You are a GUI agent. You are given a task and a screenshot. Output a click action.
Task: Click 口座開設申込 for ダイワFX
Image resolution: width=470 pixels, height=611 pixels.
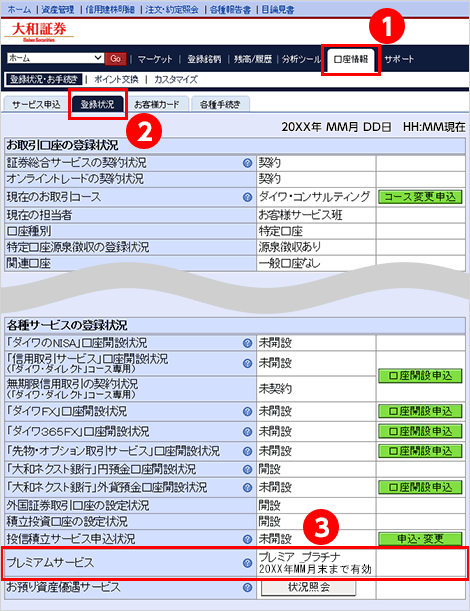pyautogui.click(x=420, y=411)
